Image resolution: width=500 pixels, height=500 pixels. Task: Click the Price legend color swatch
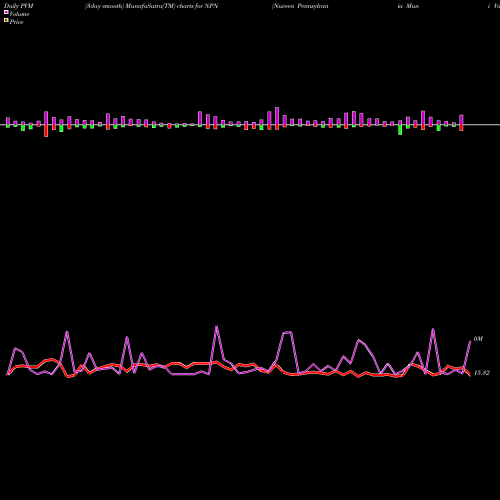coord(6,20)
